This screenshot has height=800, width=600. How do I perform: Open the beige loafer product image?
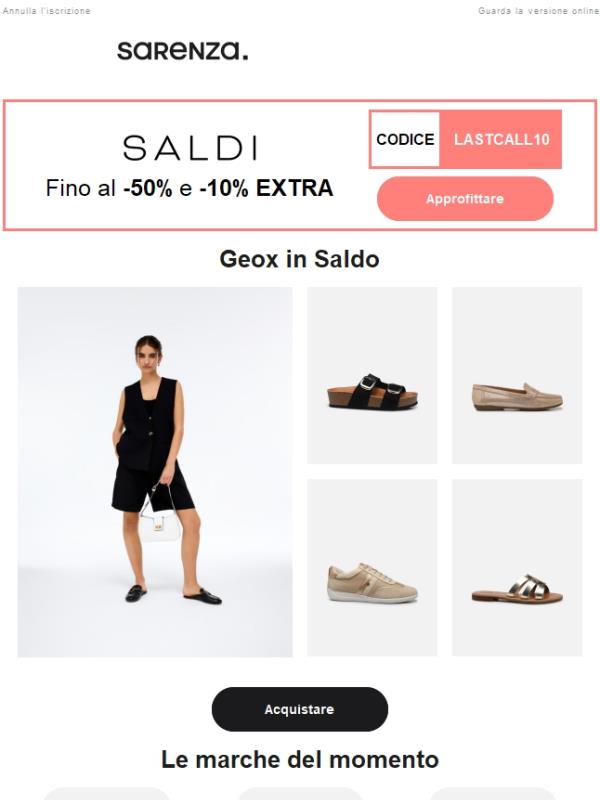[517, 376]
